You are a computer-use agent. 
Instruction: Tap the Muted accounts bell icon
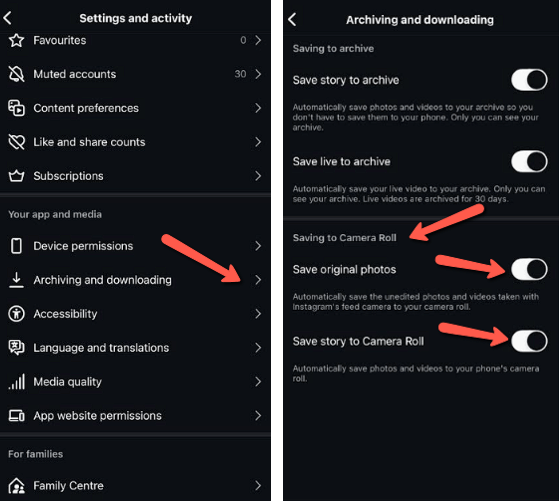coord(16,74)
